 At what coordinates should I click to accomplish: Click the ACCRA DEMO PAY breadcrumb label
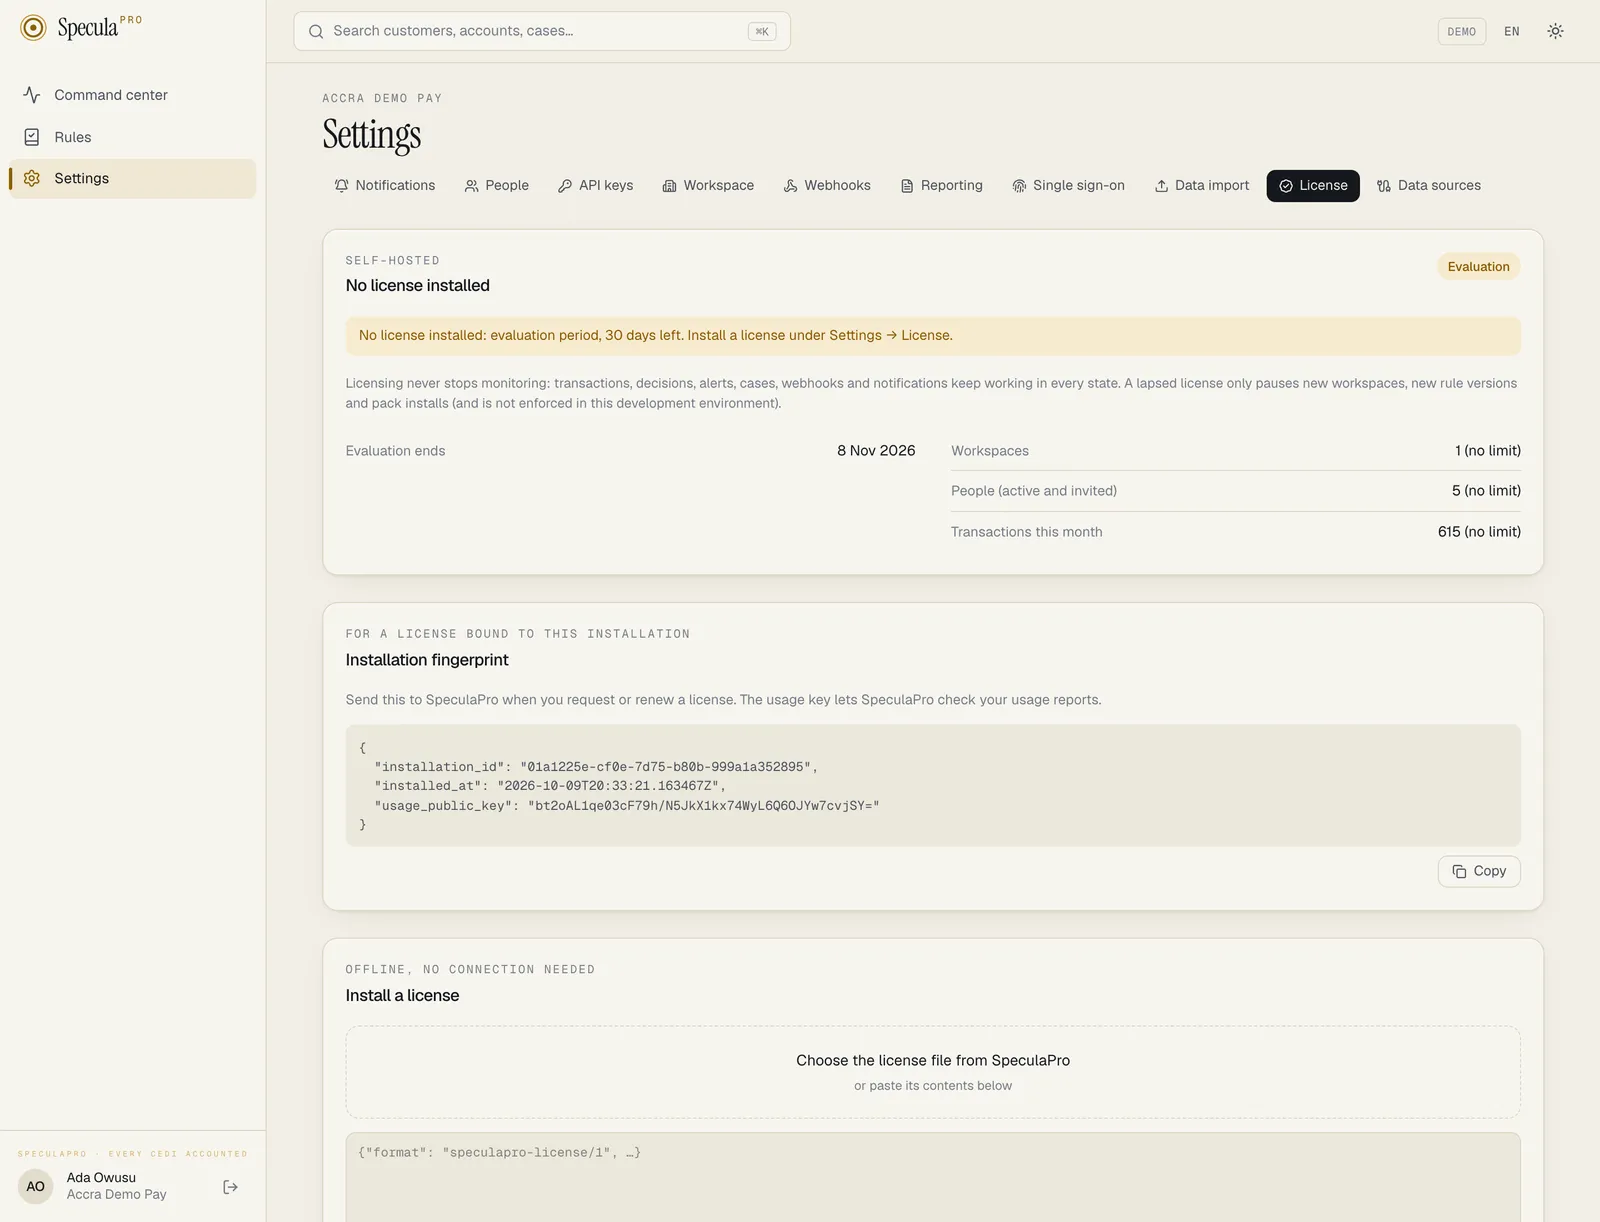click(382, 98)
